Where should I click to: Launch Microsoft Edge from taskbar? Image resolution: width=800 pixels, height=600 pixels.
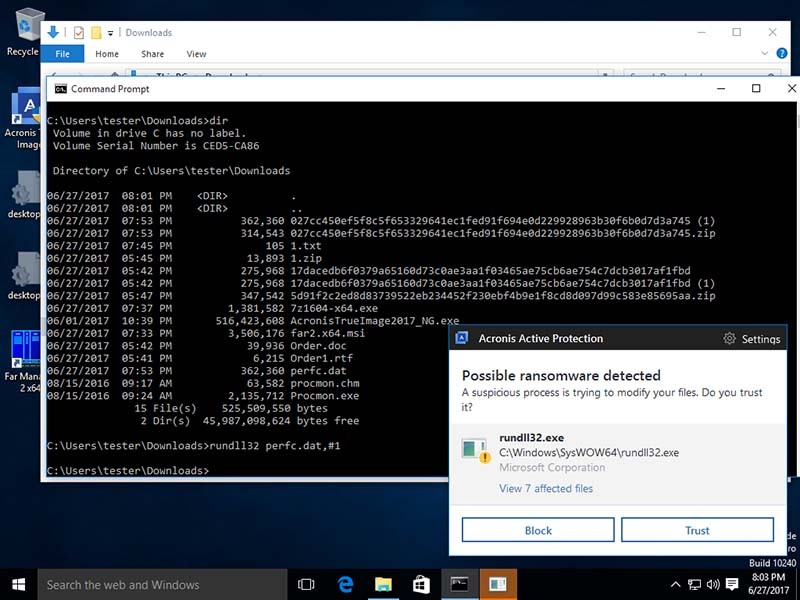346,584
